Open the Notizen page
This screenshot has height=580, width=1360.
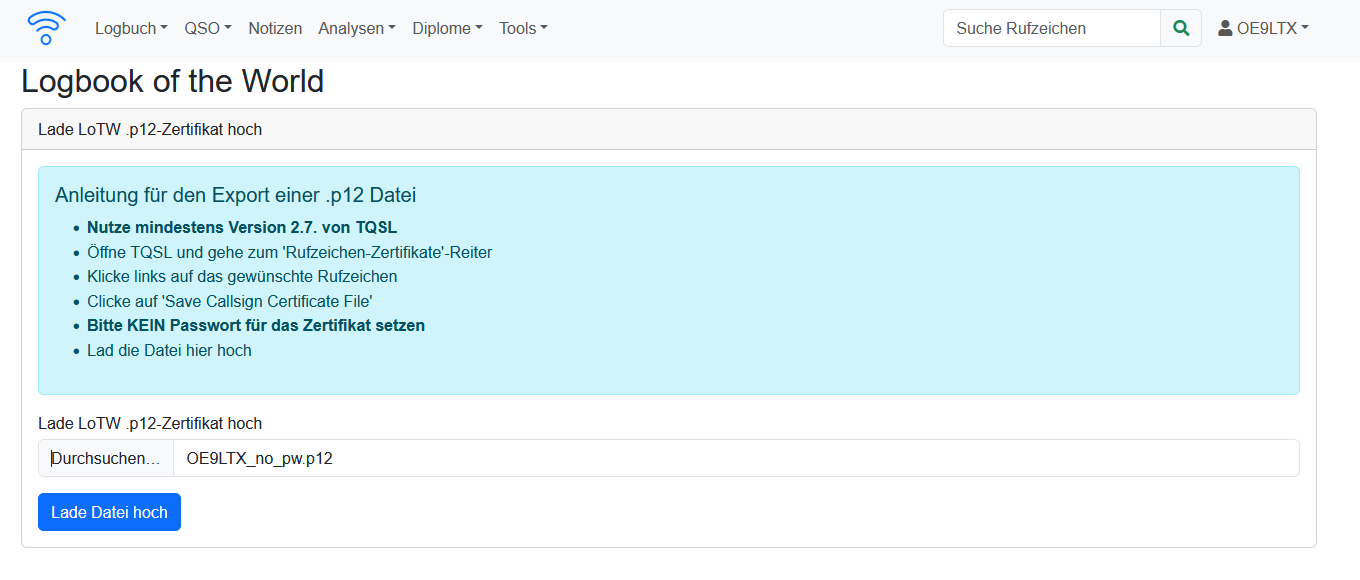coord(275,28)
